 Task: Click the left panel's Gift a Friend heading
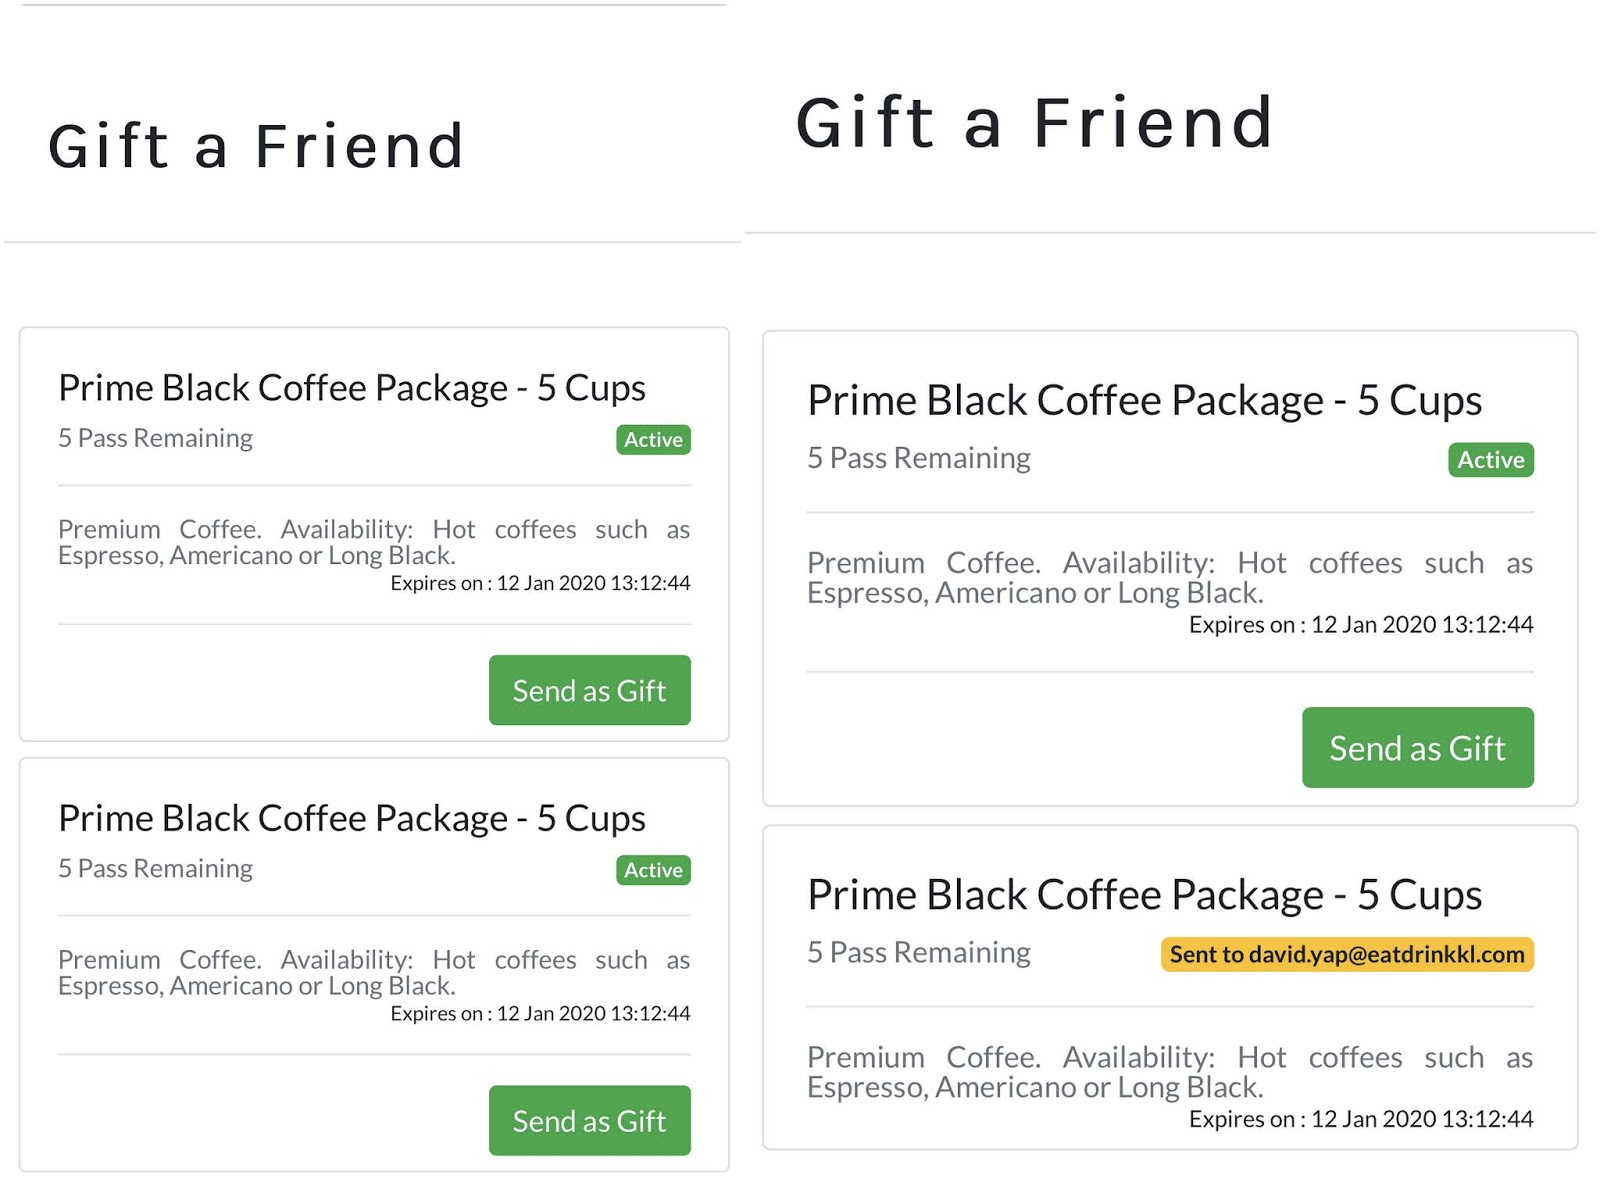(256, 146)
